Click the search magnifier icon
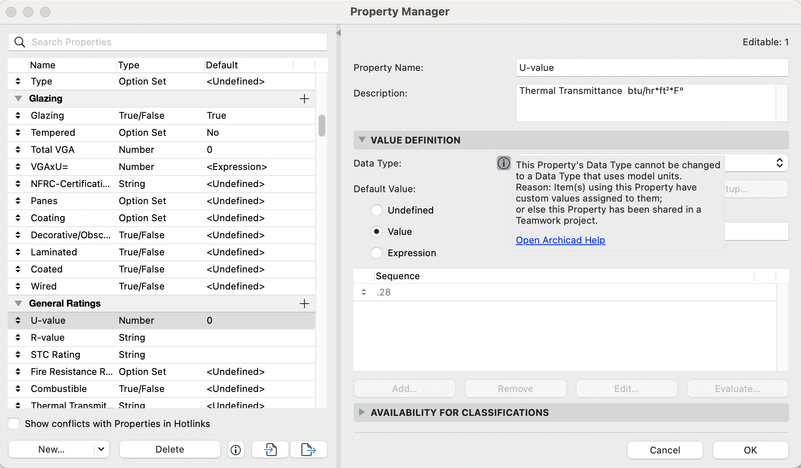The width and height of the screenshot is (801, 468). coord(20,42)
